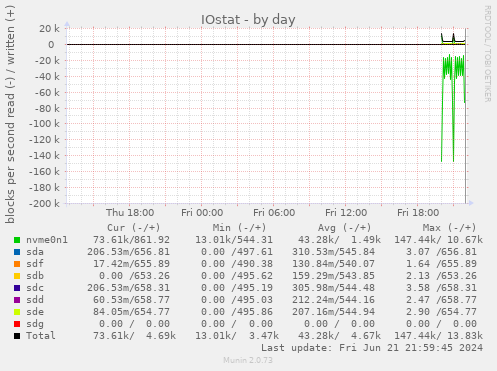Click the blue sda legend color swatch

pyautogui.click(x=17, y=252)
